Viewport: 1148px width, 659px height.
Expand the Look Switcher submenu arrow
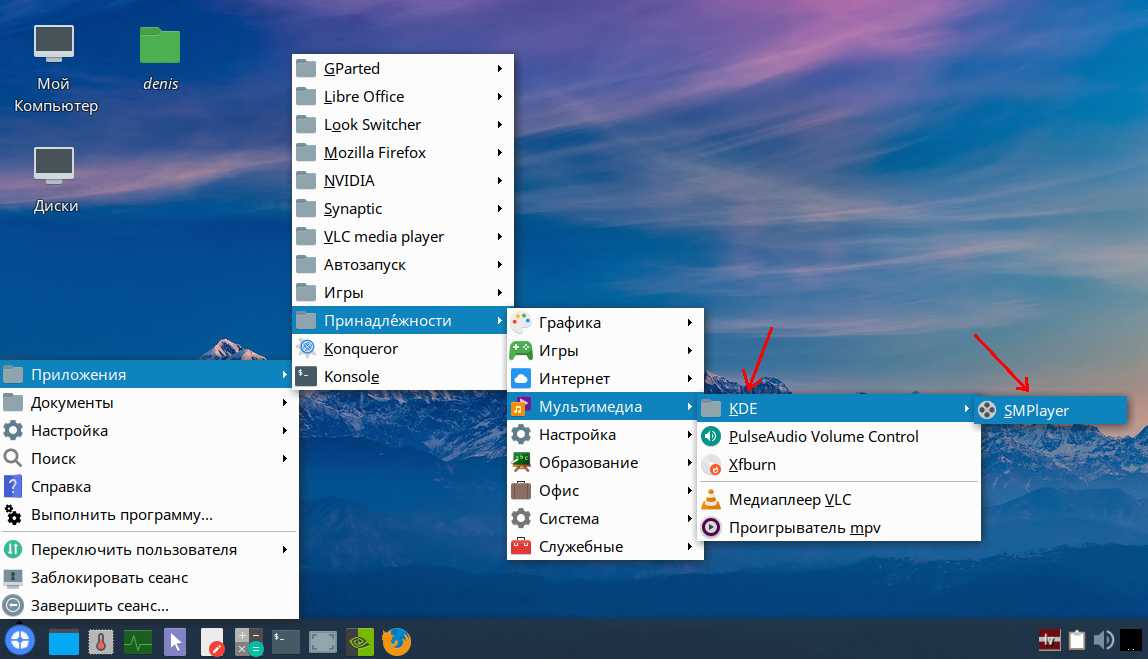click(499, 124)
